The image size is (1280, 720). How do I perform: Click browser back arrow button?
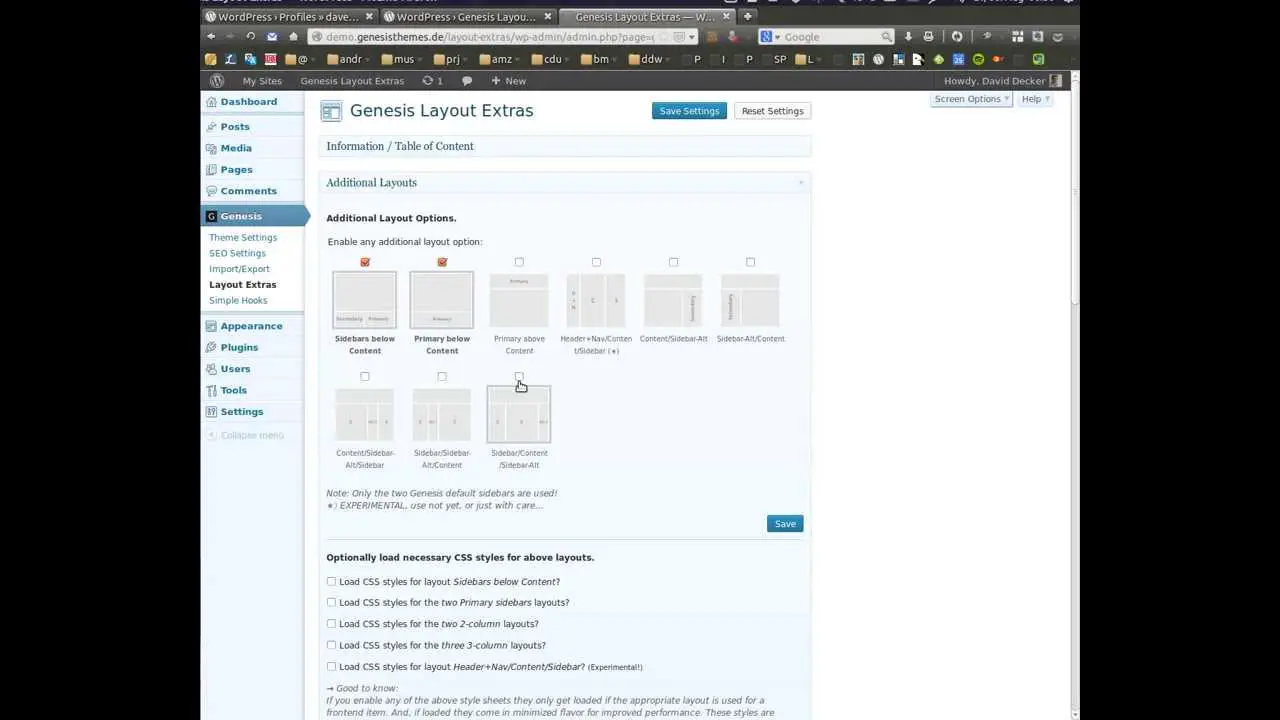tap(211, 37)
